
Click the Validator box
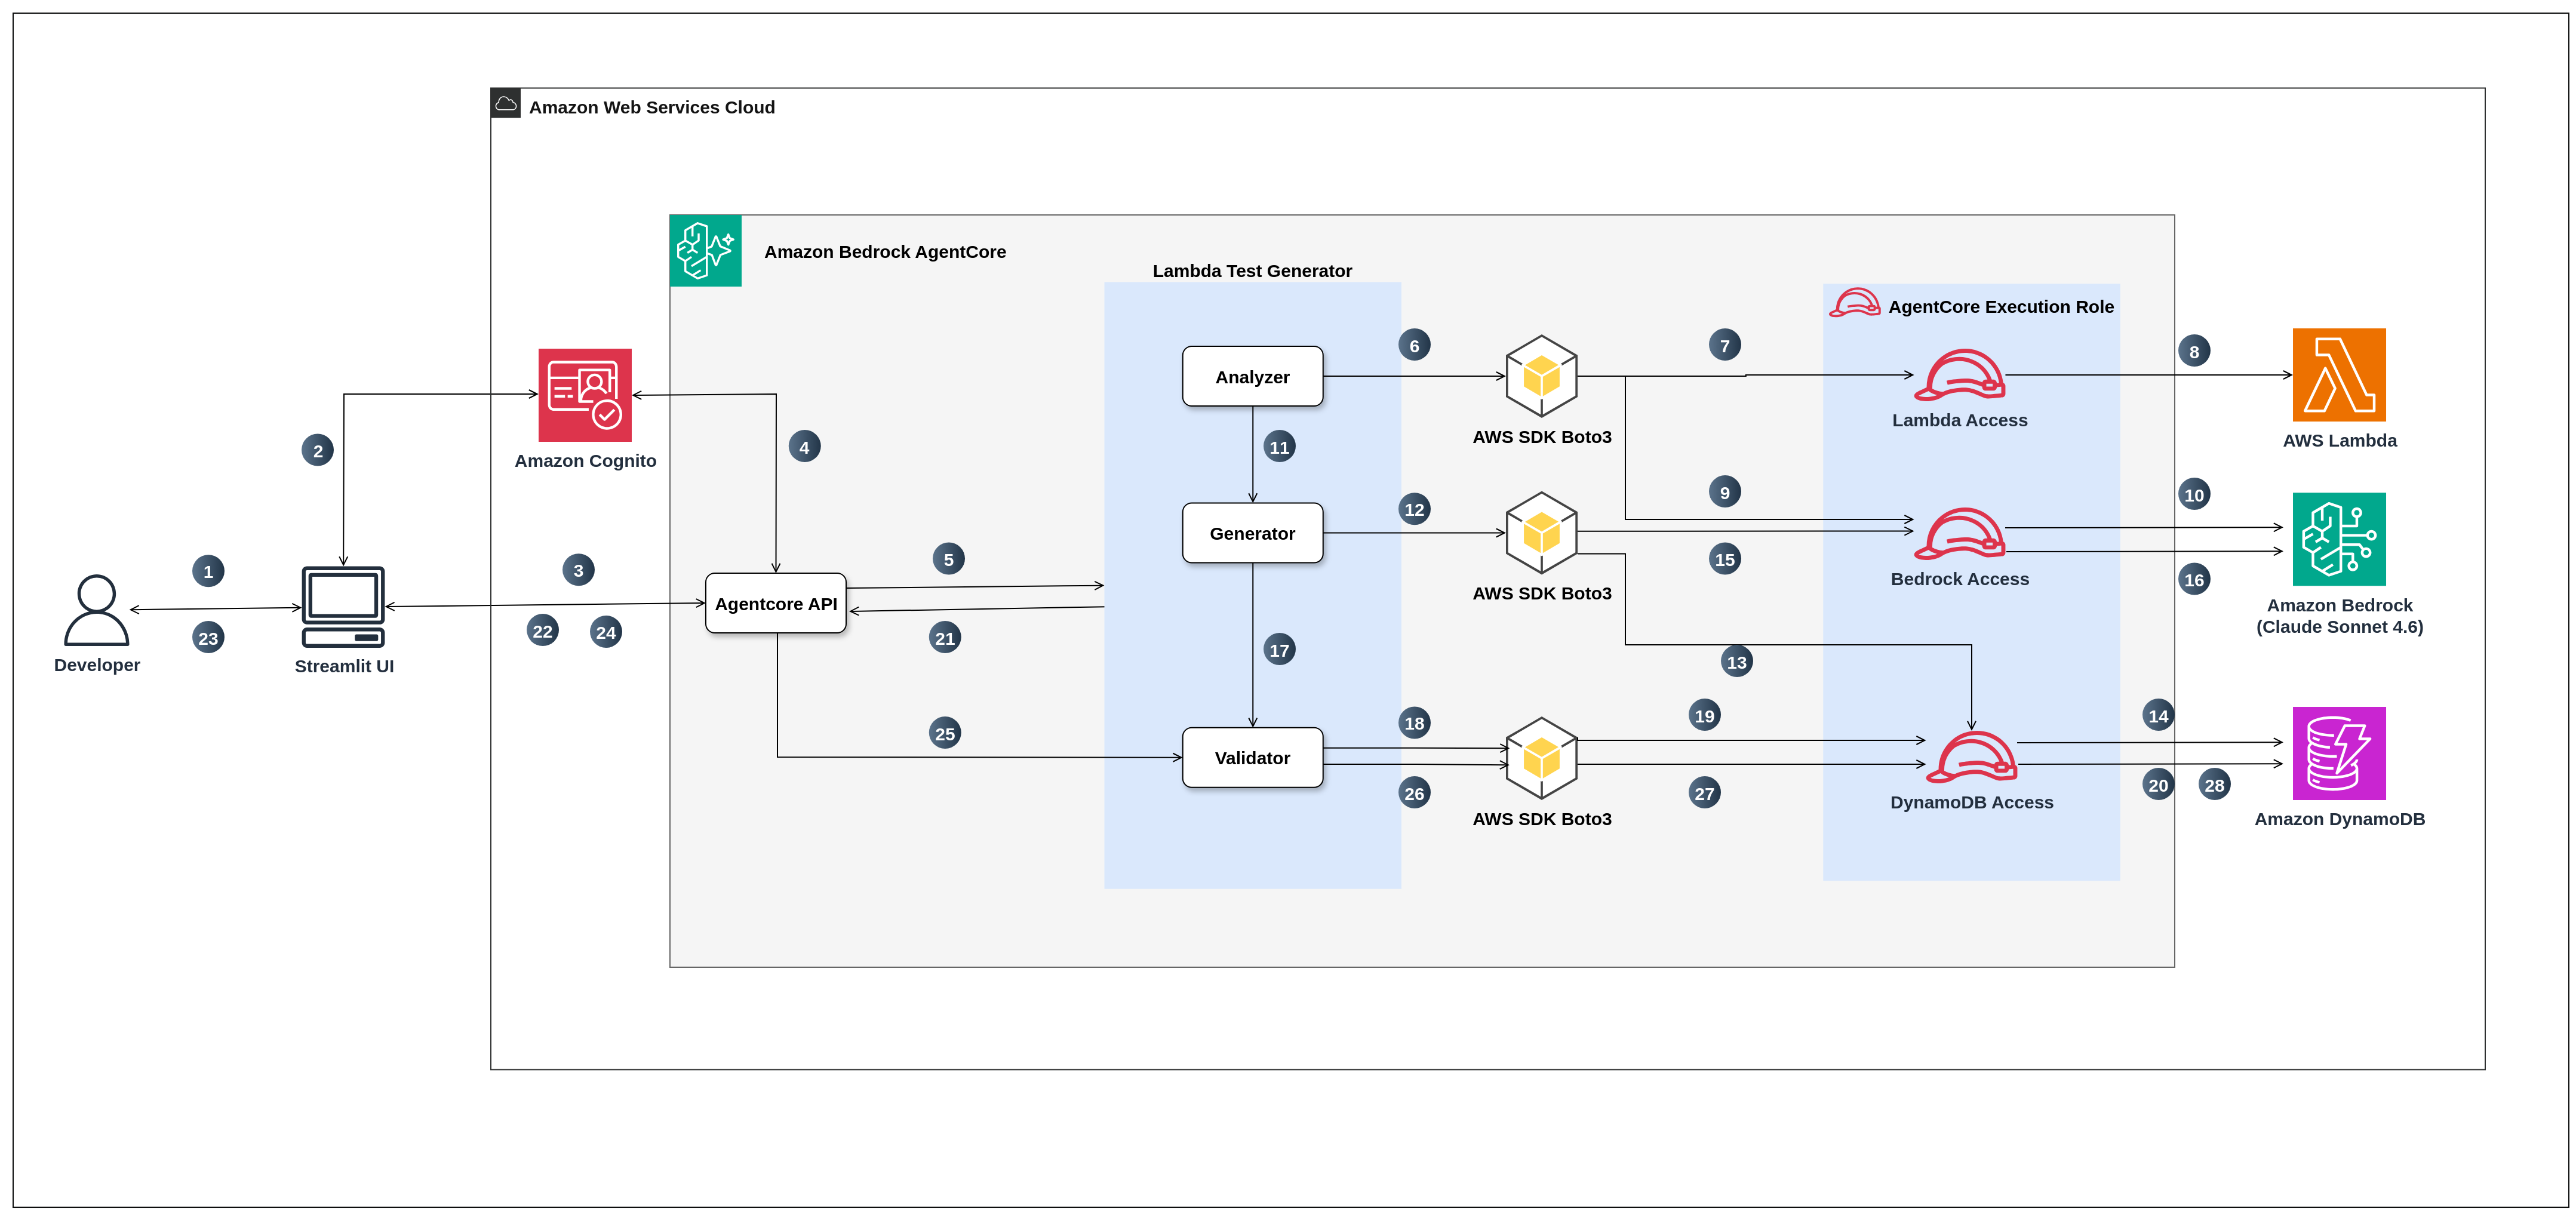coord(1252,758)
